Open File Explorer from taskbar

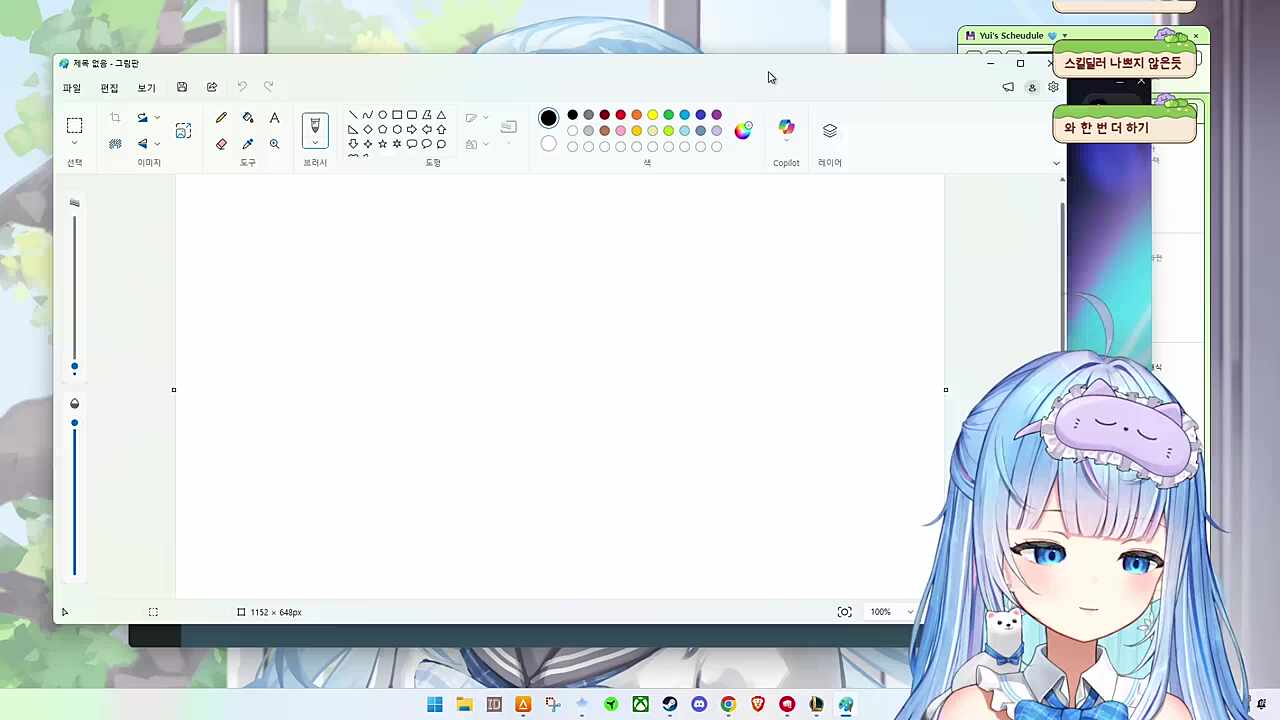coord(464,705)
